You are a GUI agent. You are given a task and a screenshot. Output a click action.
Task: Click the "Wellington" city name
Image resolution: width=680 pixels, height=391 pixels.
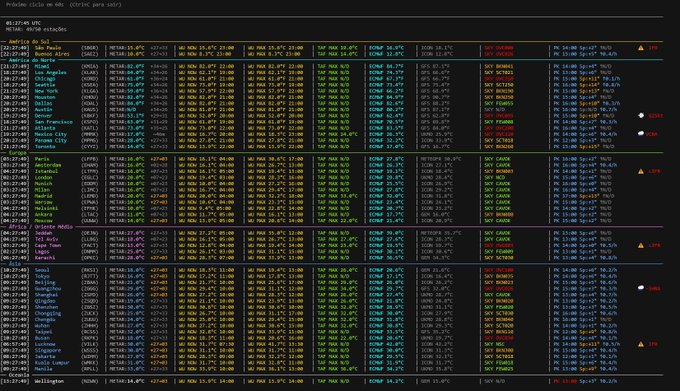pos(49,381)
